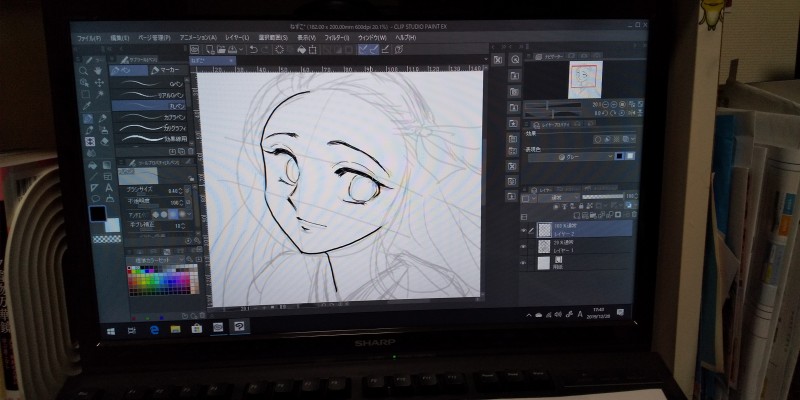This screenshot has height=400, width=800.
Task: Click the New document icon in command bar
Action: point(210,49)
